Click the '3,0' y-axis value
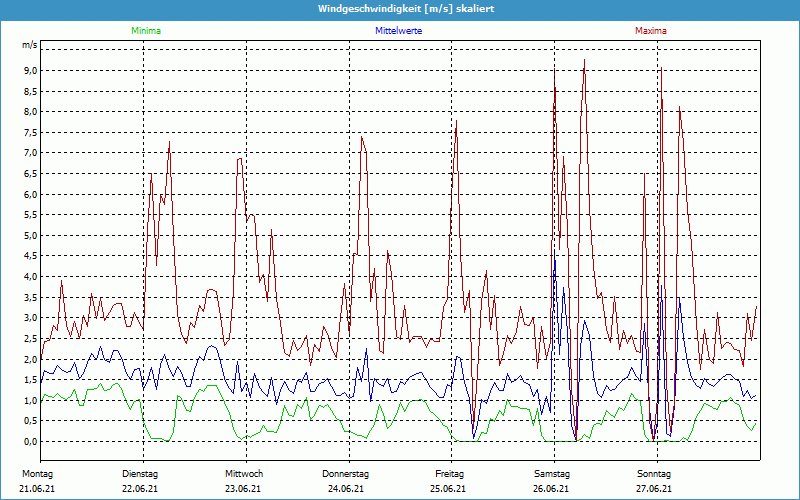 point(31,318)
